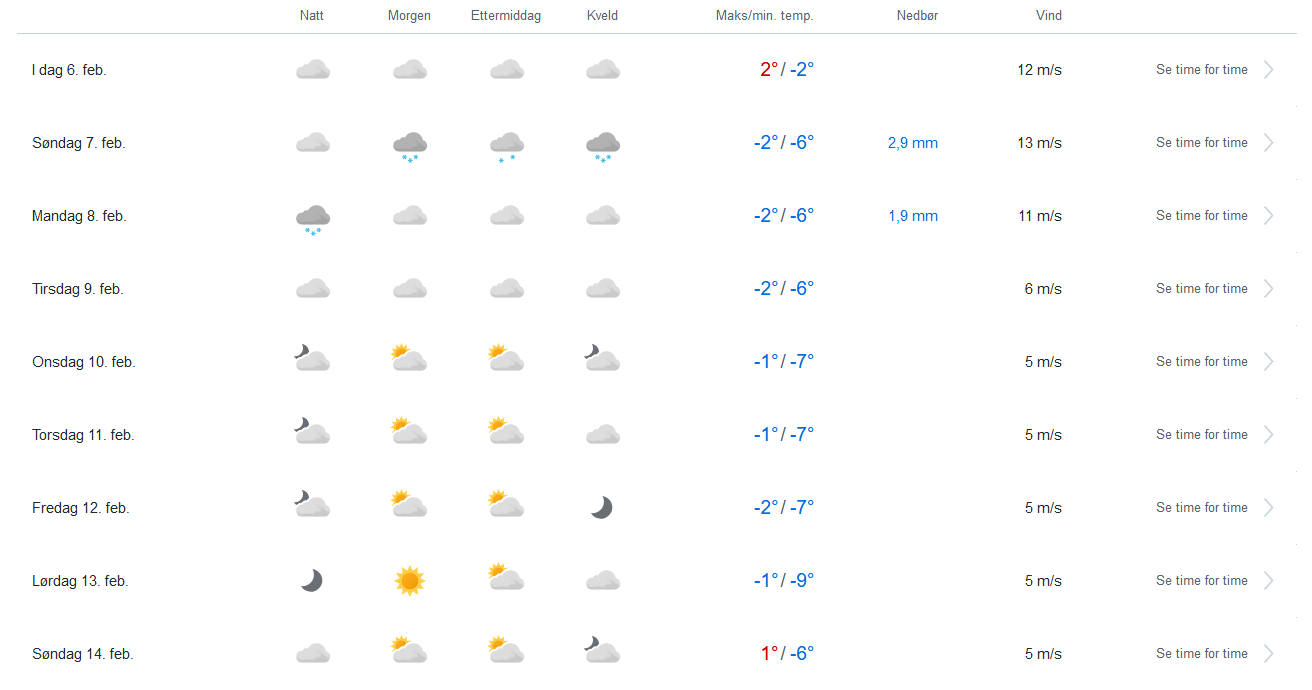Screen dimensions: 1312x690
Task: Click the sunny icon for Lørdag morning
Action: coord(409,581)
